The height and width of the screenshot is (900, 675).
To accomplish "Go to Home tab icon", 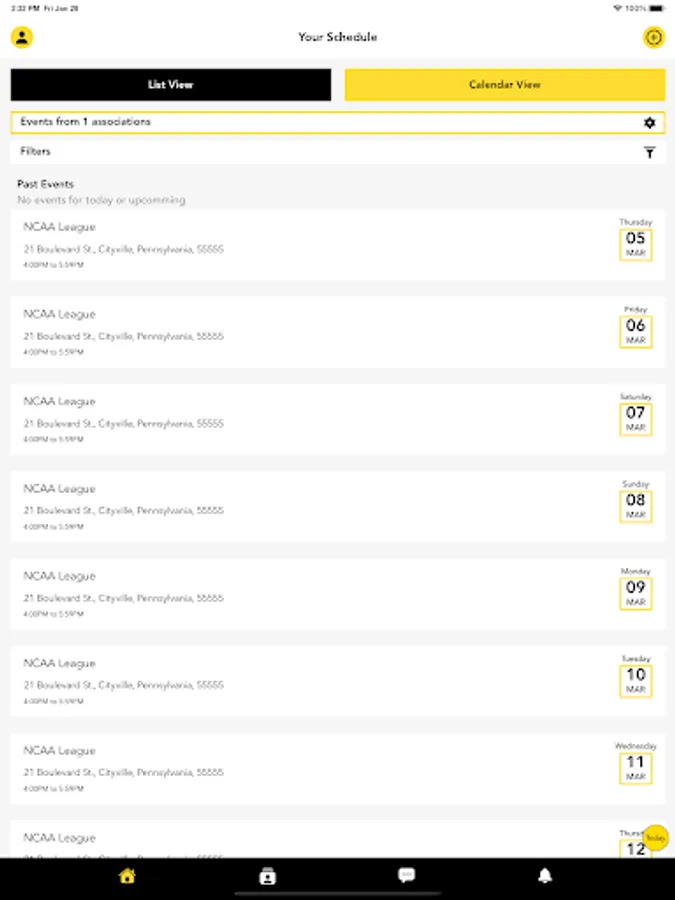I will 127,876.
